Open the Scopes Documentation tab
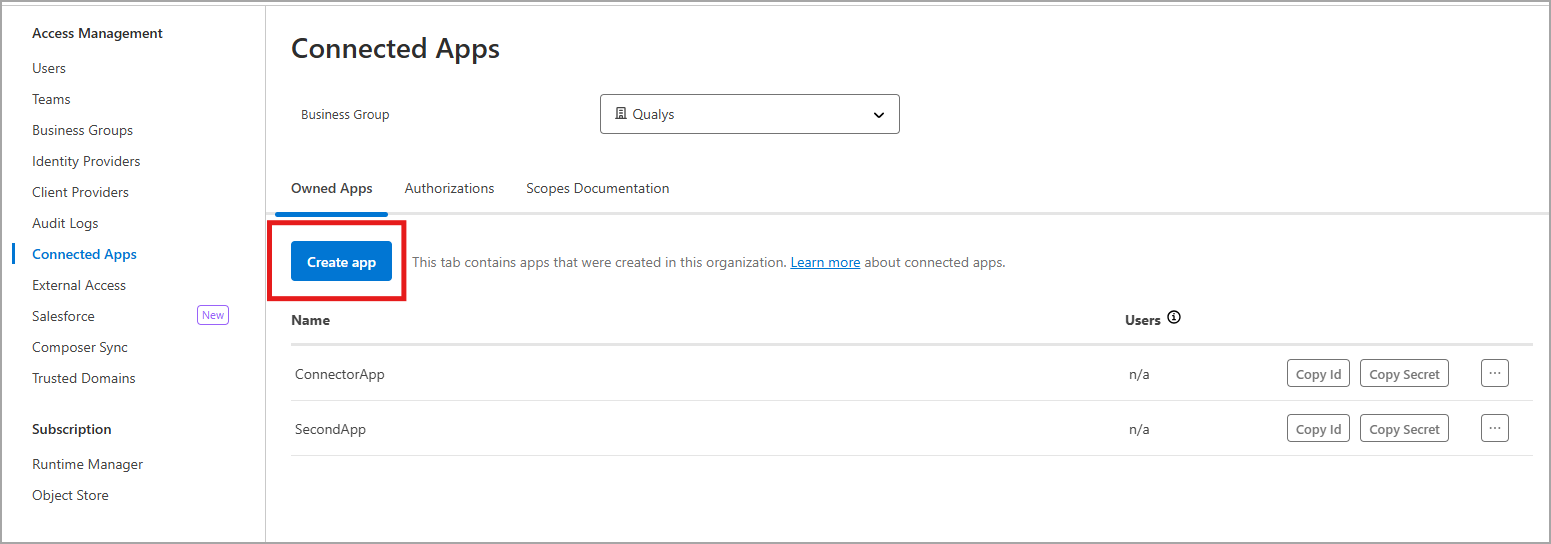 597,188
